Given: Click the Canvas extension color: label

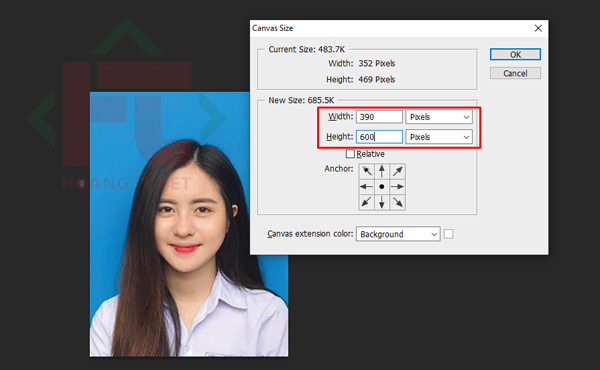Looking at the screenshot, I should pyautogui.click(x=310, y=234).
